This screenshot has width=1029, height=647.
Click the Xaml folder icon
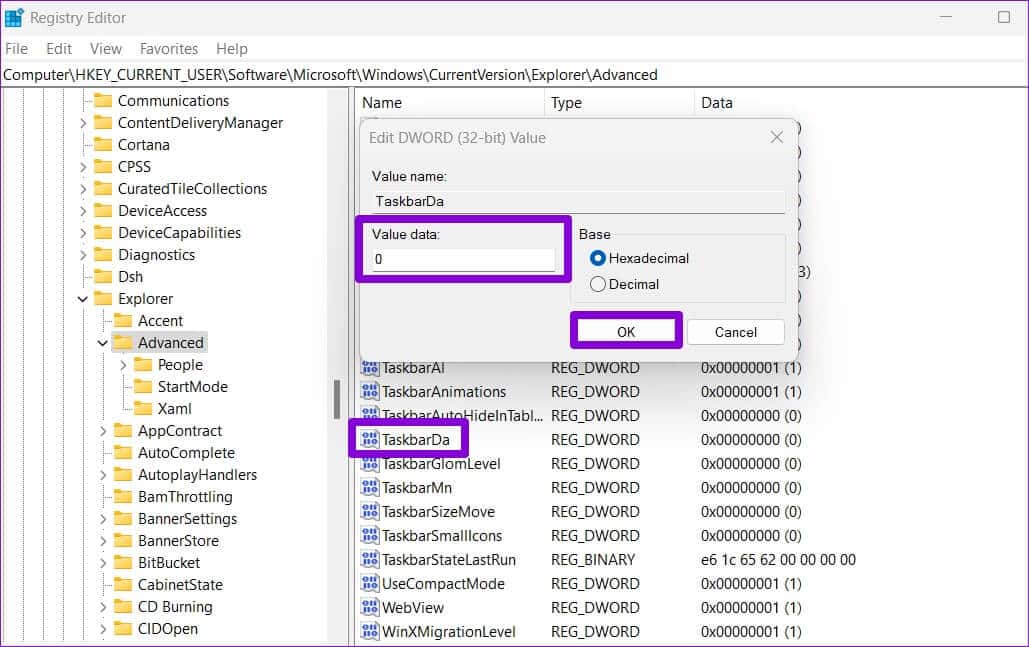143,408
